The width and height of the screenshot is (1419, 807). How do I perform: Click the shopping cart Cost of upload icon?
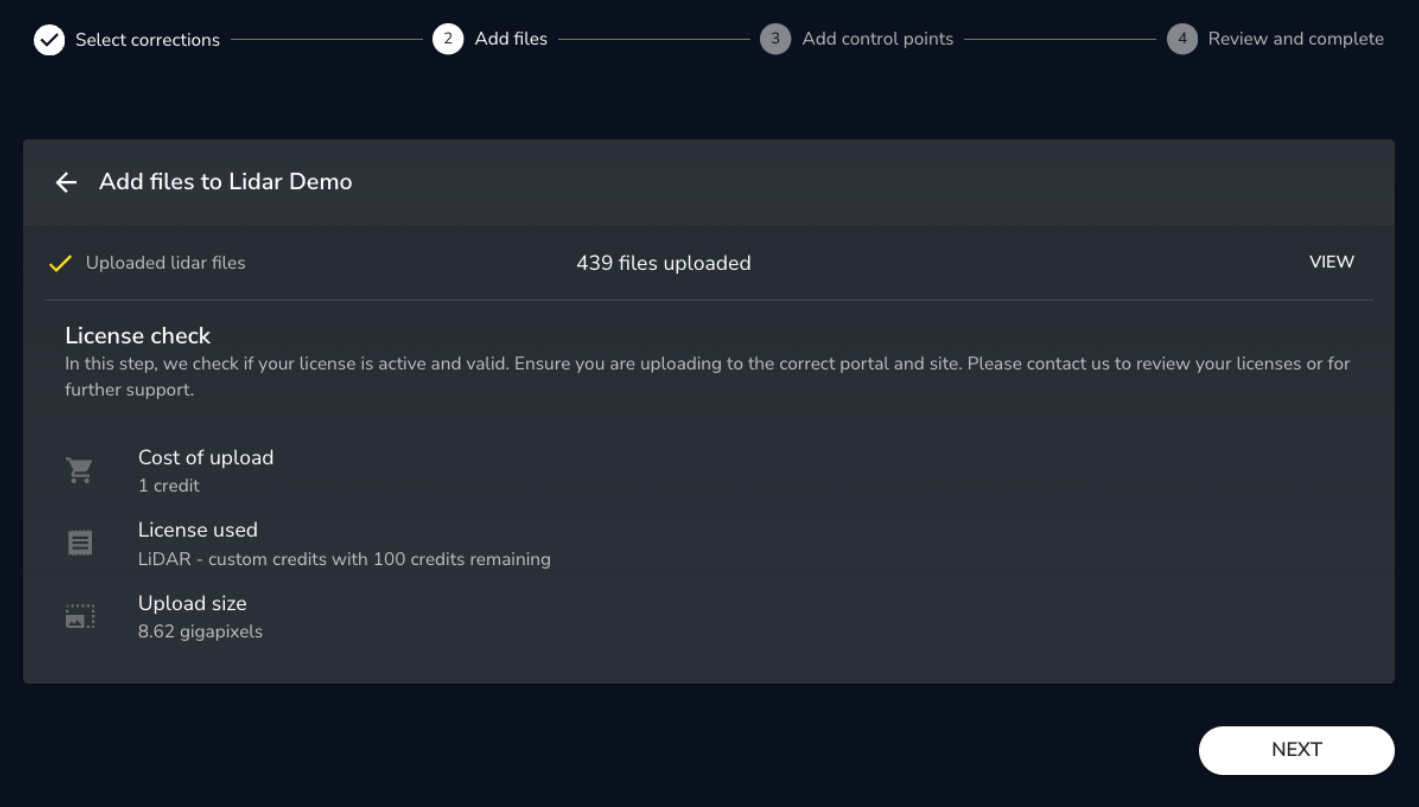tap(80, 470)
